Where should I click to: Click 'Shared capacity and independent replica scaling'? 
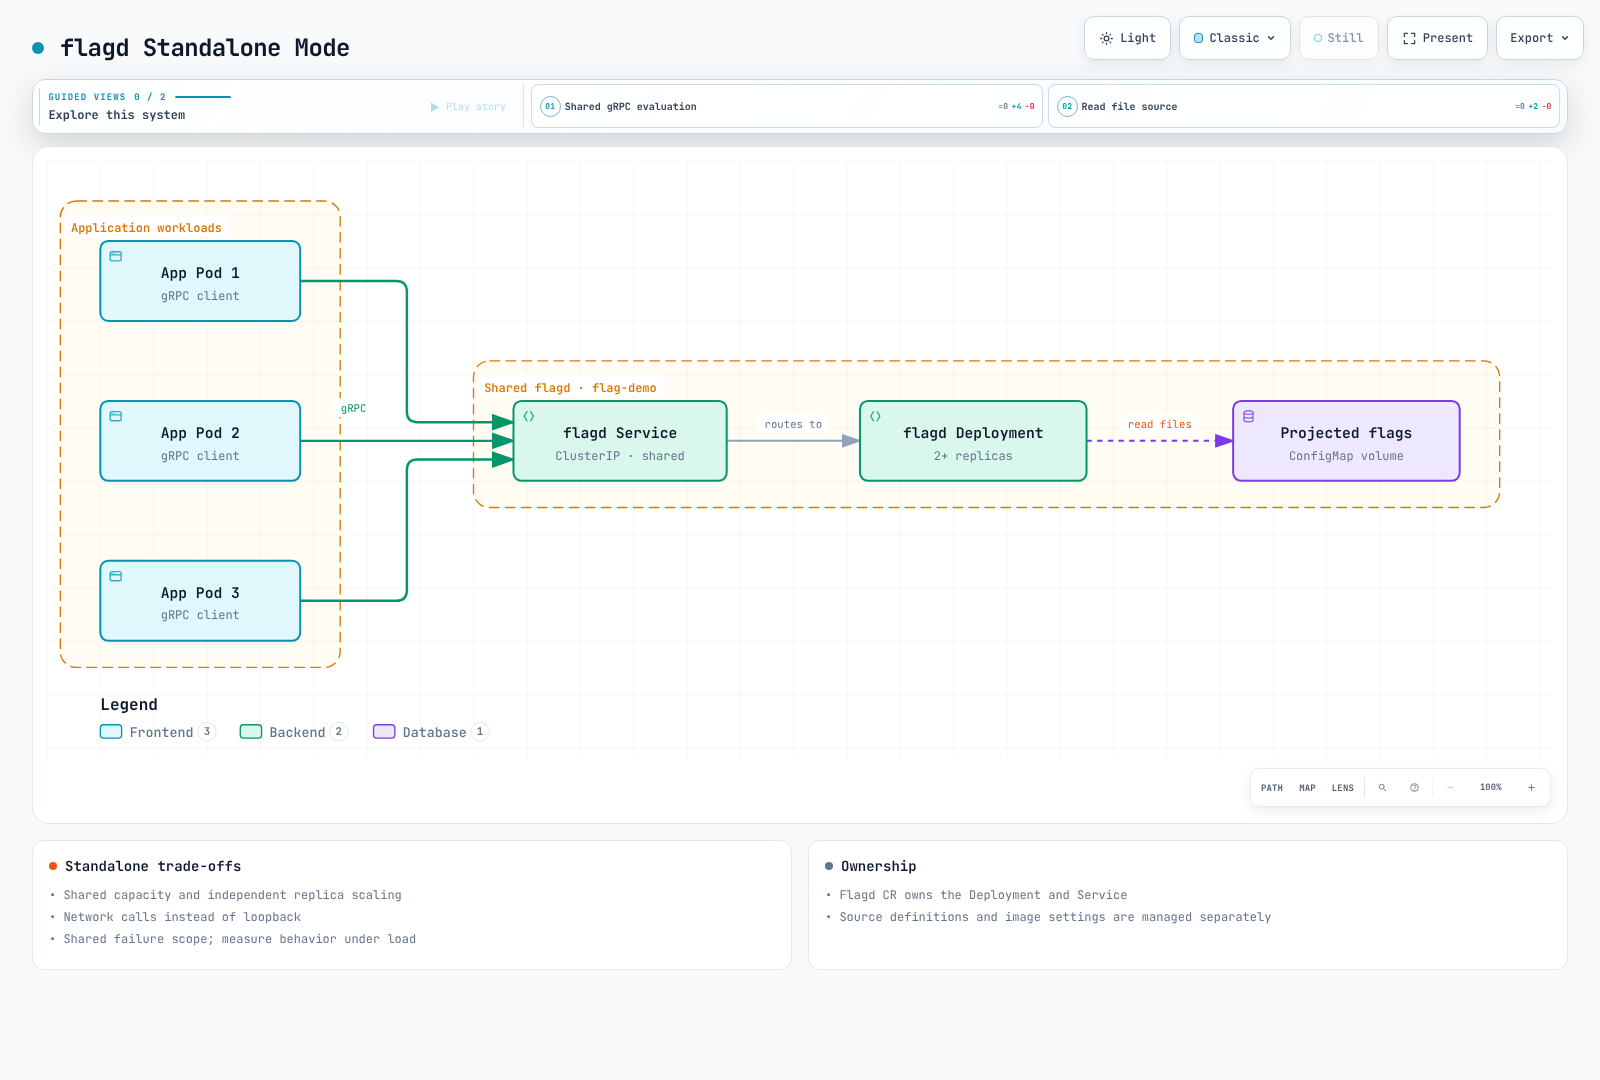[233, 895]
